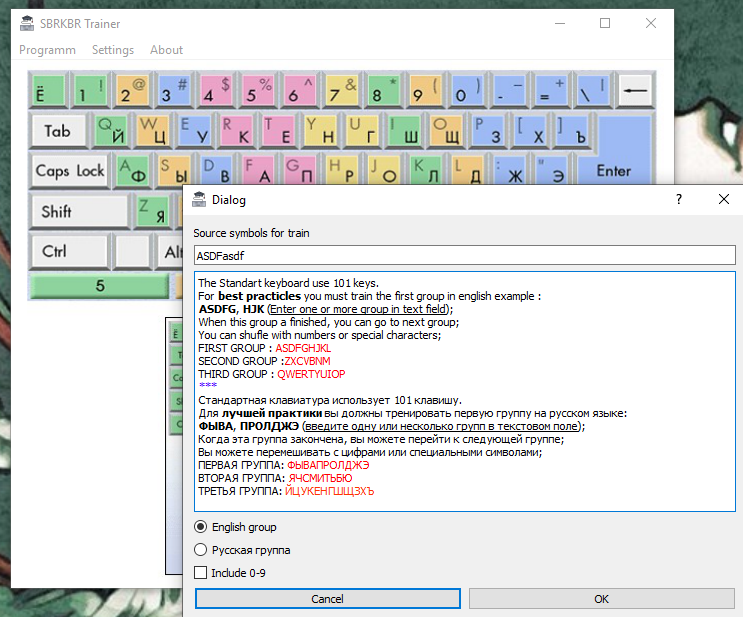Image resolution: width=743 pixels, height=617 pixels.
Task: Open the Settings menu
Action: (x=113, y=50)
